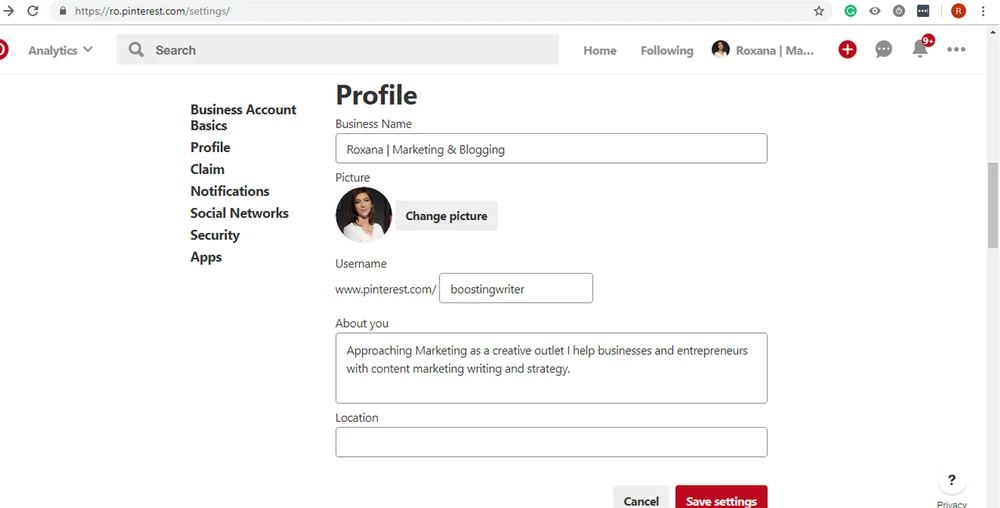
Task: Click the Picture label
Action: pos(353,177)
